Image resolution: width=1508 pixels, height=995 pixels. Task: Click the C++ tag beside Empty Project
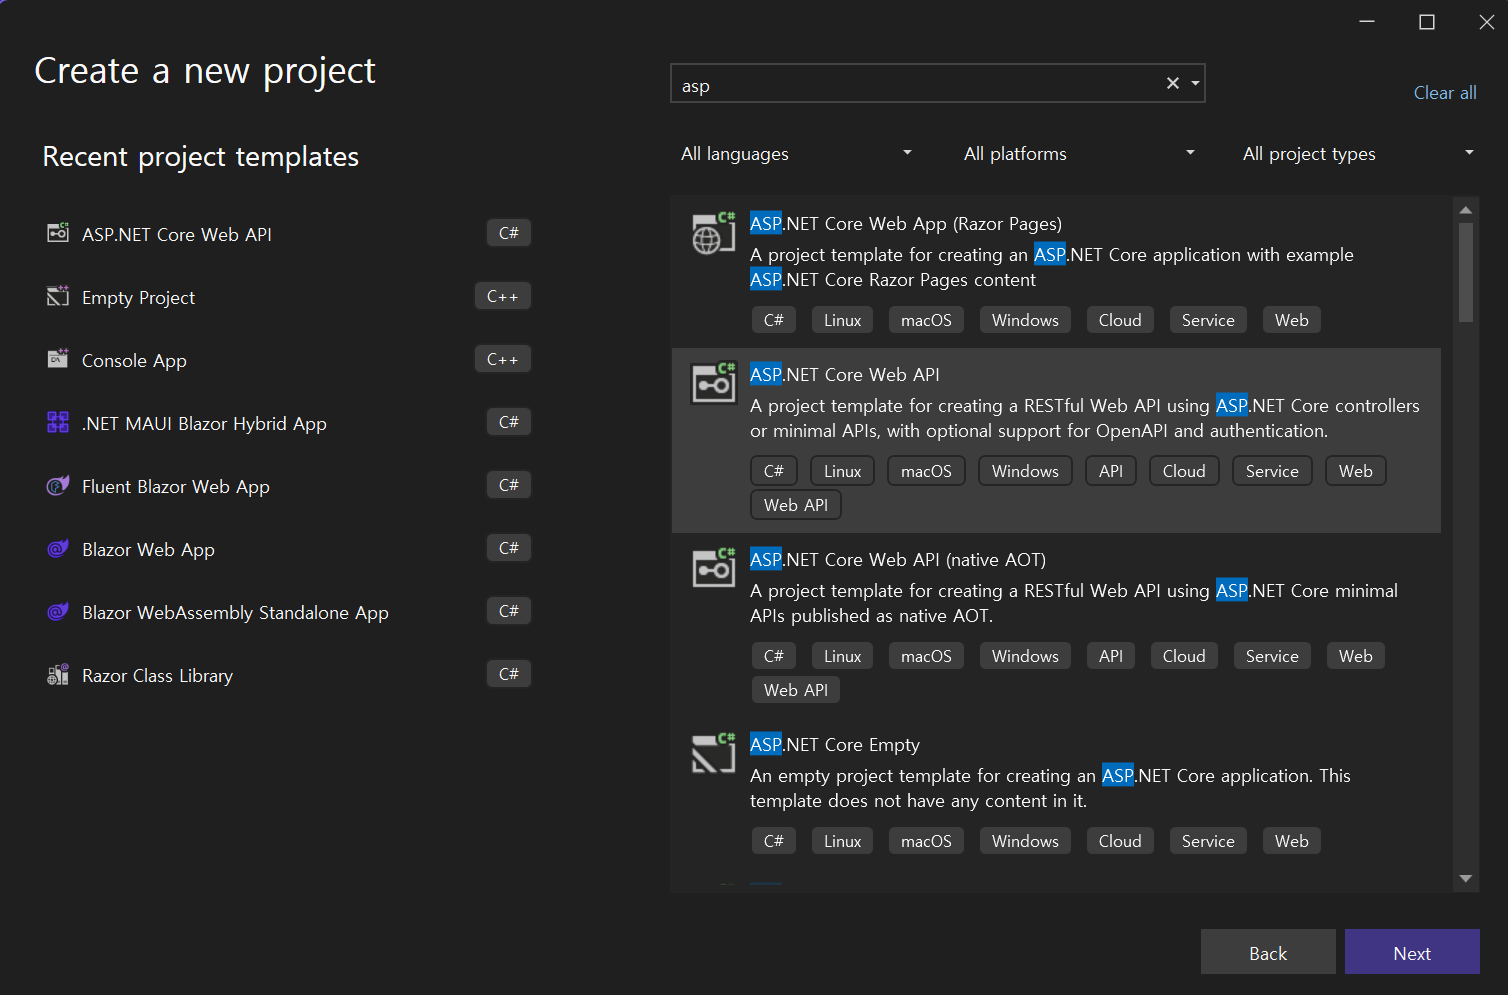tap(502, 296)
